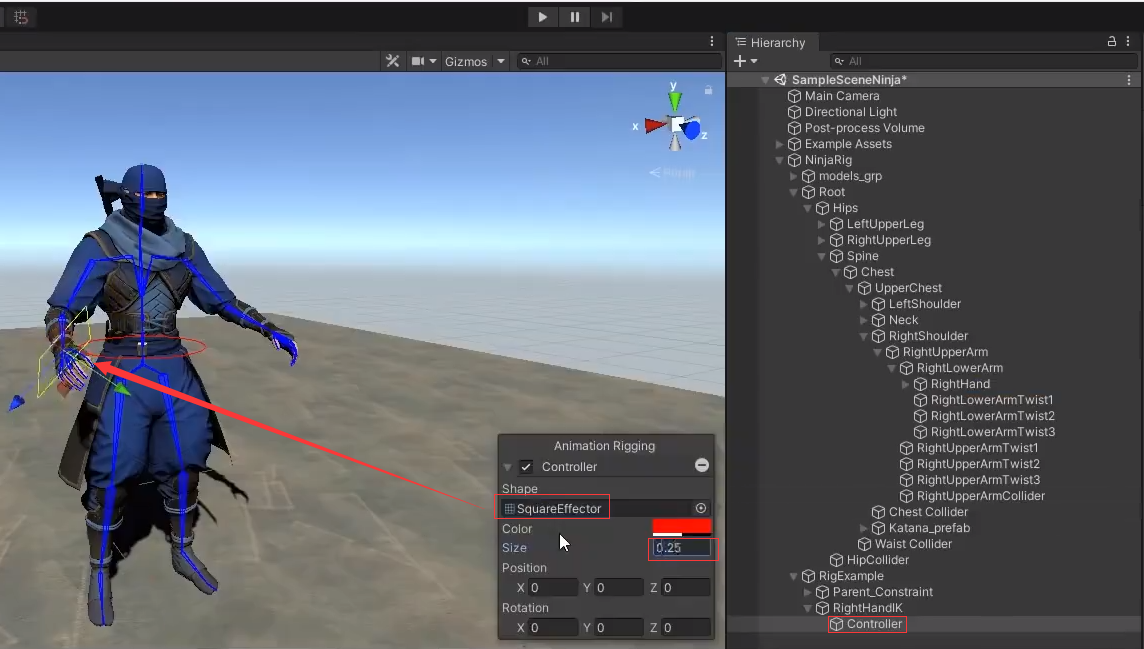Collapse the SampleSceneNinja scene

tap(765, 80)
